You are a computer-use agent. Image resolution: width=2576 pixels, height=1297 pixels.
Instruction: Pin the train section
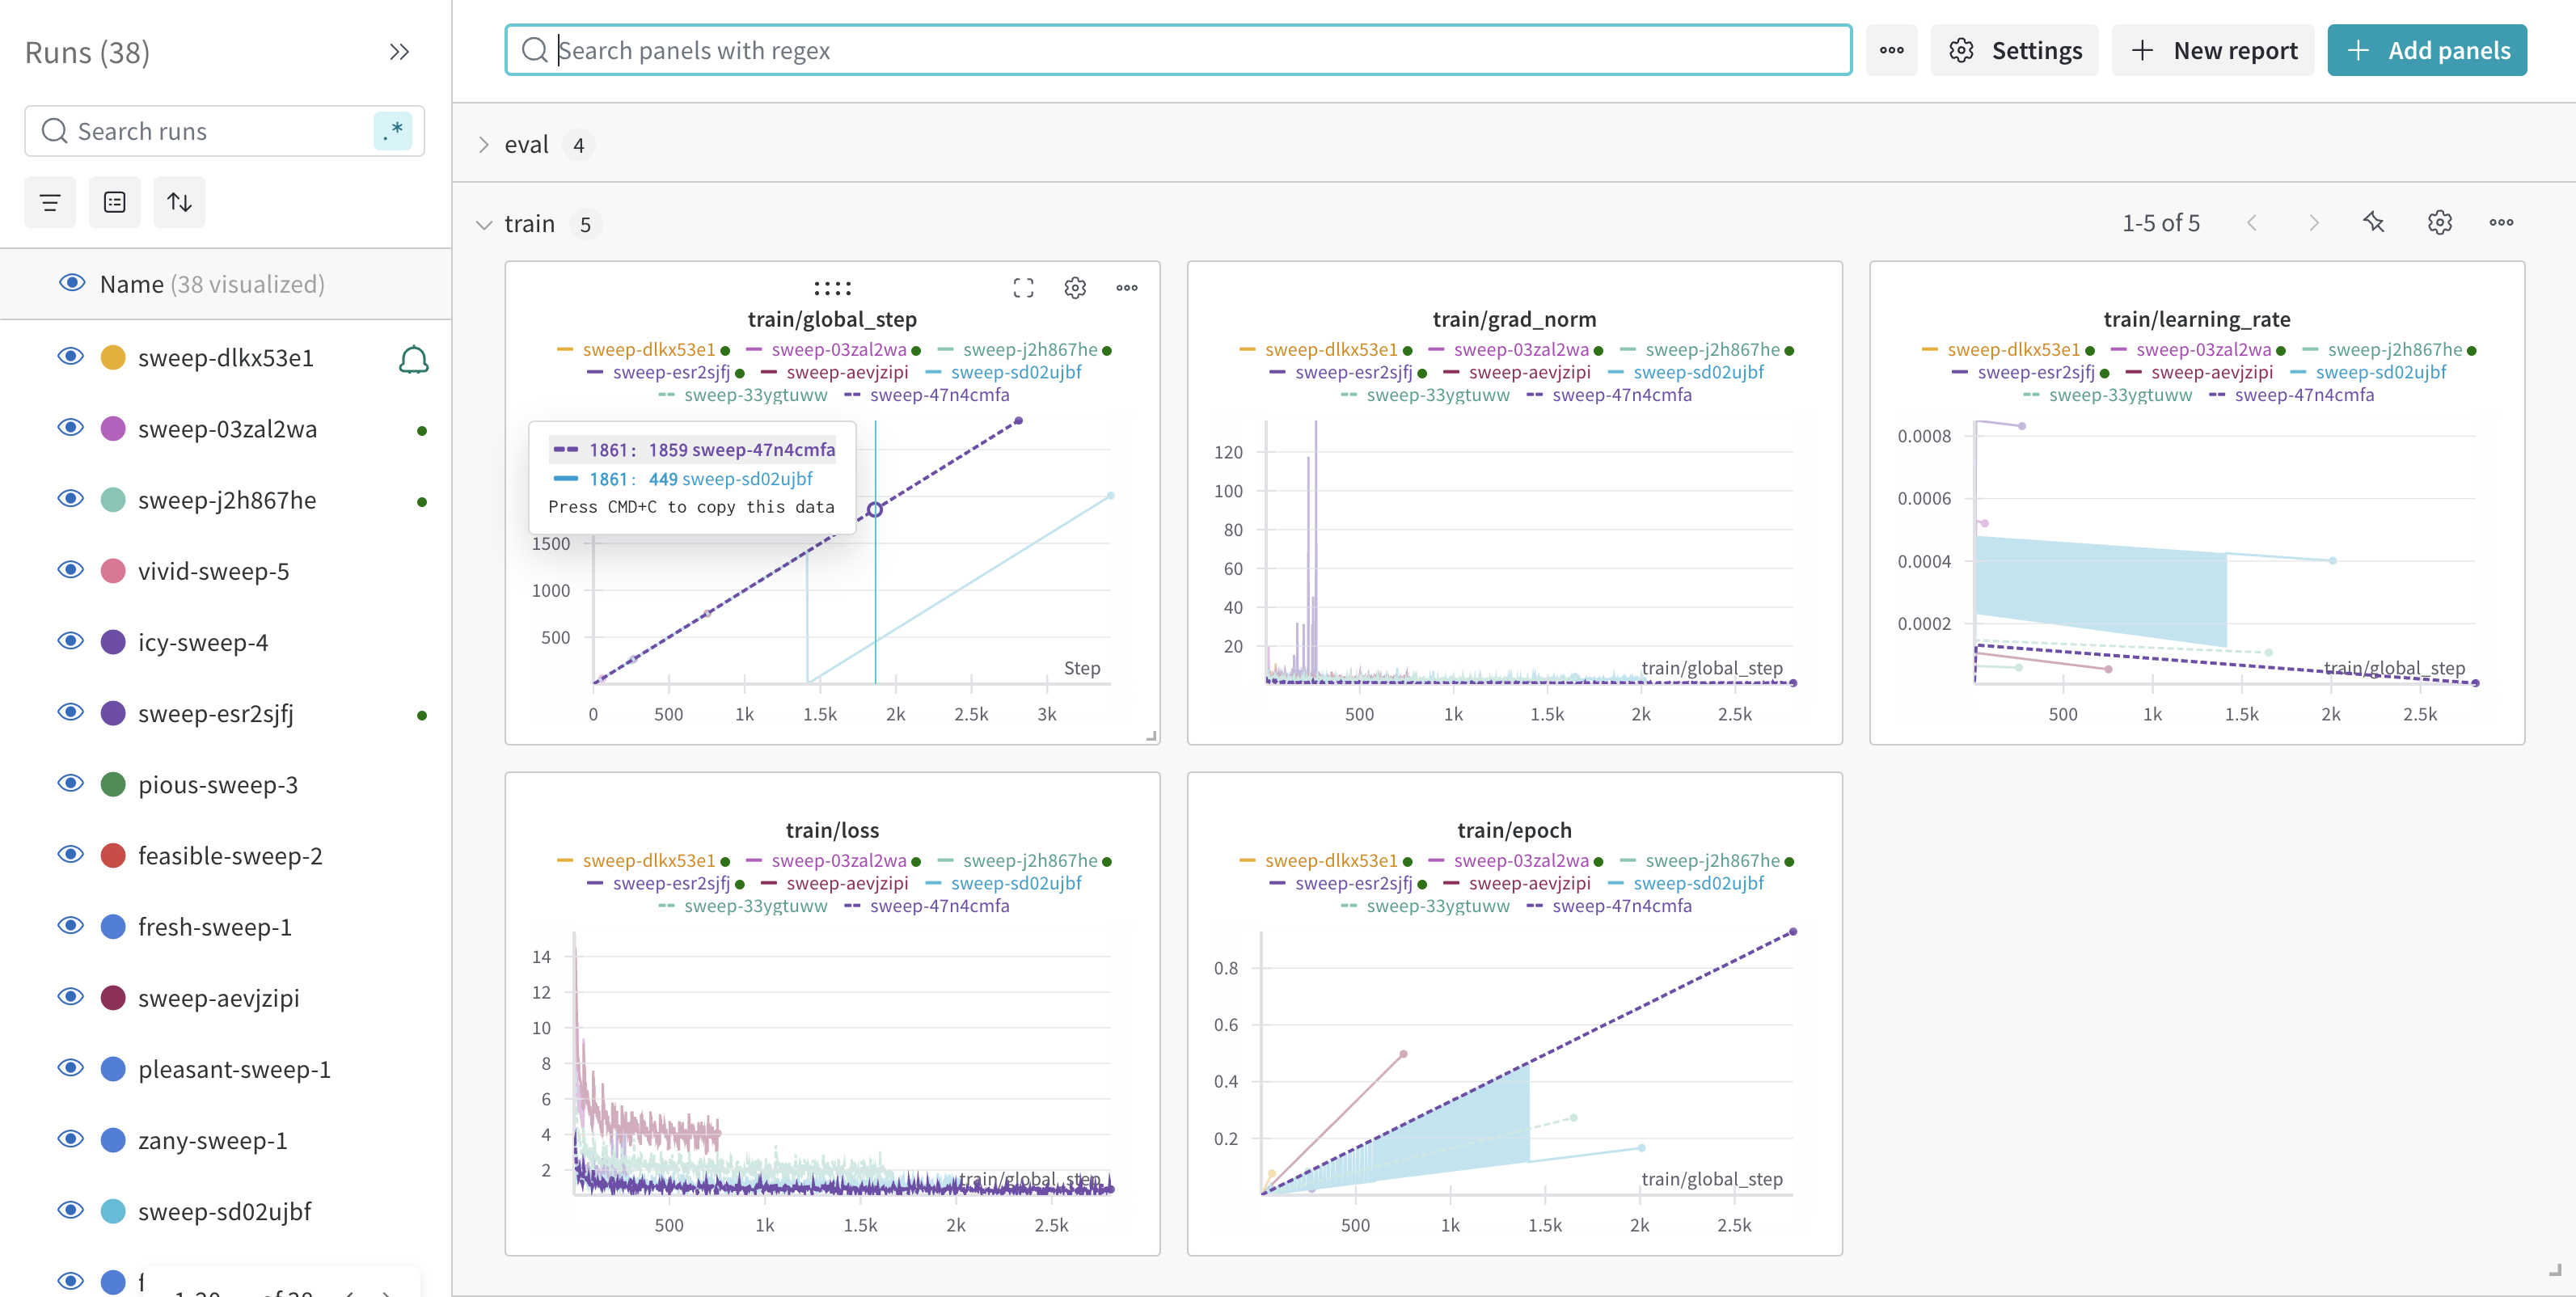tap(2375, 223)
